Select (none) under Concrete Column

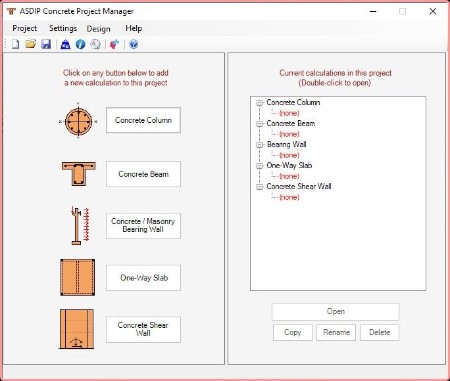click(289, 113)
